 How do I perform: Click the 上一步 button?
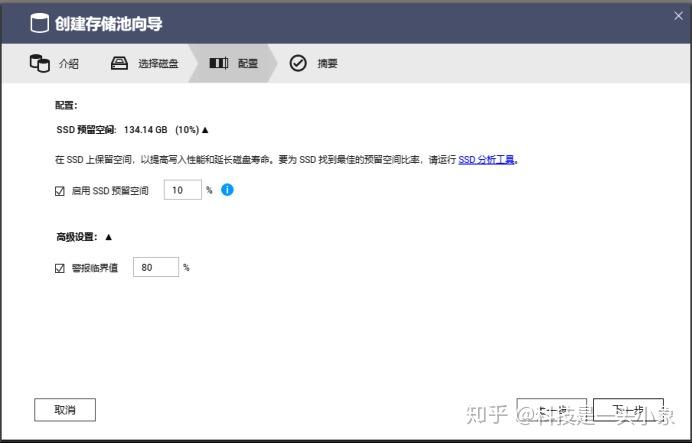pyautogui.click(x=552, y=410)
